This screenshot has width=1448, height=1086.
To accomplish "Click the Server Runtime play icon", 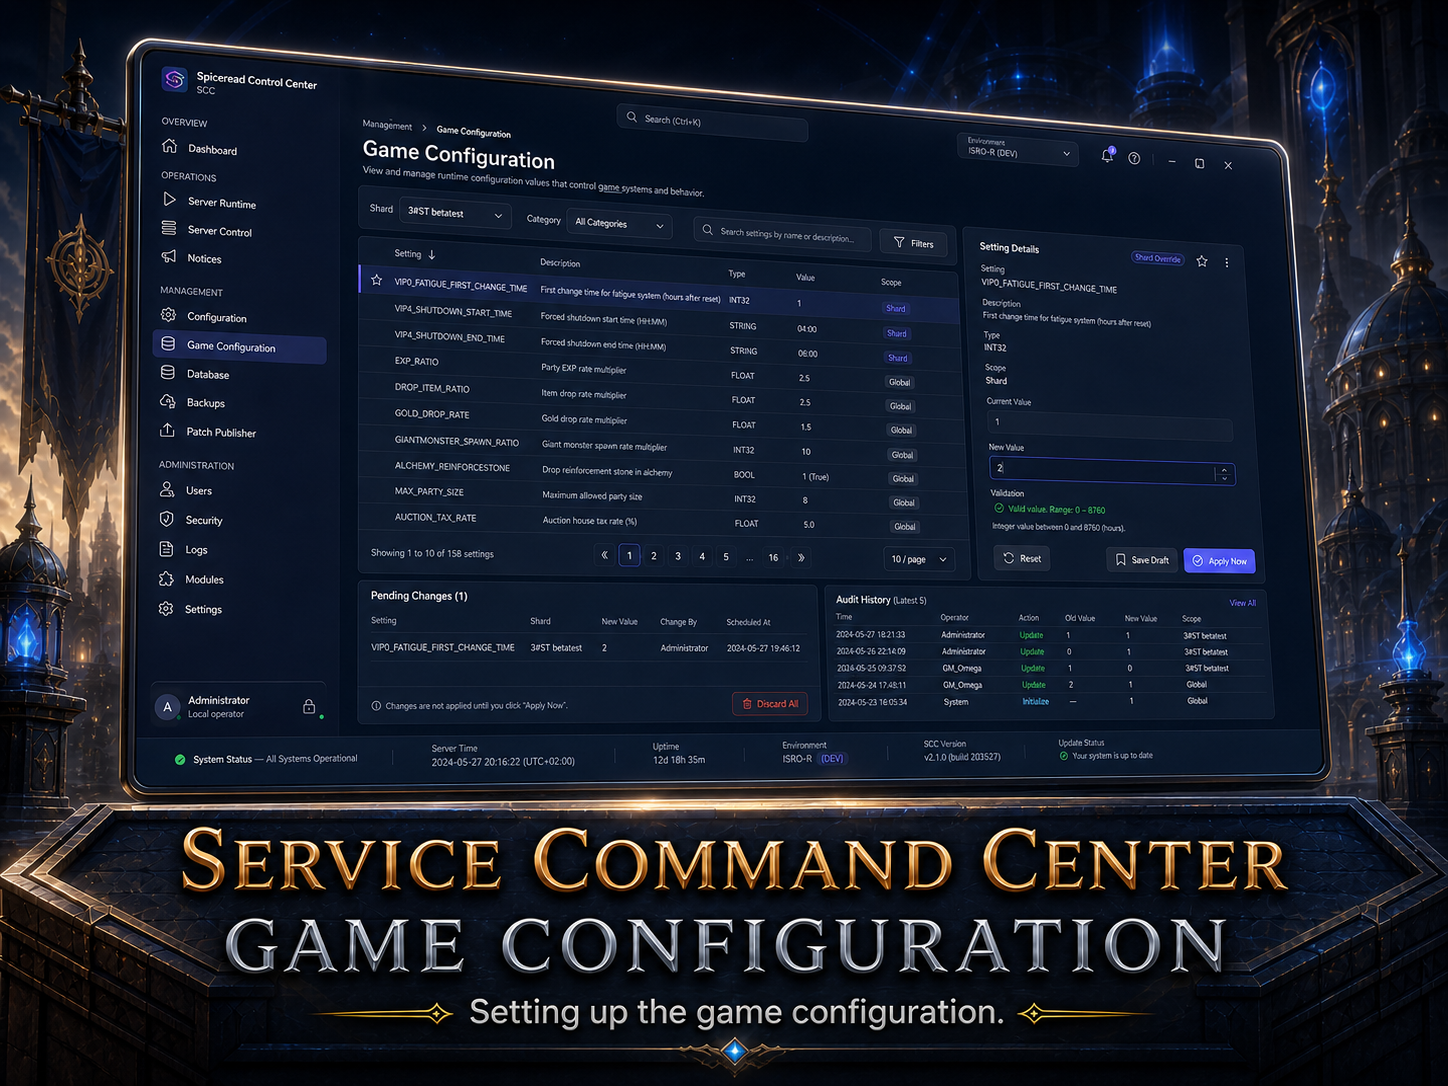I will pyautogui.click(x=169, y=200).
